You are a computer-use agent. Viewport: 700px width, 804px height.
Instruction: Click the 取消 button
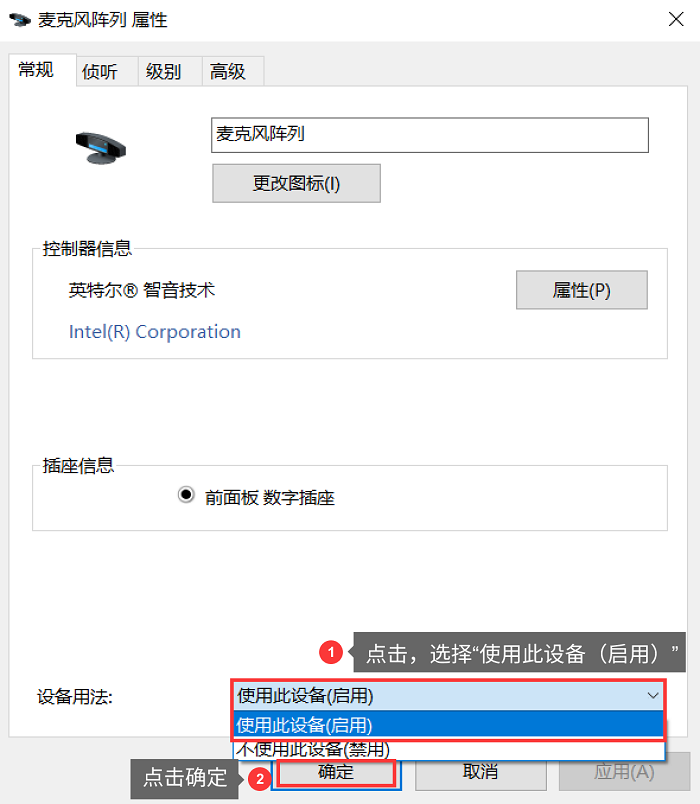[478, 772]
